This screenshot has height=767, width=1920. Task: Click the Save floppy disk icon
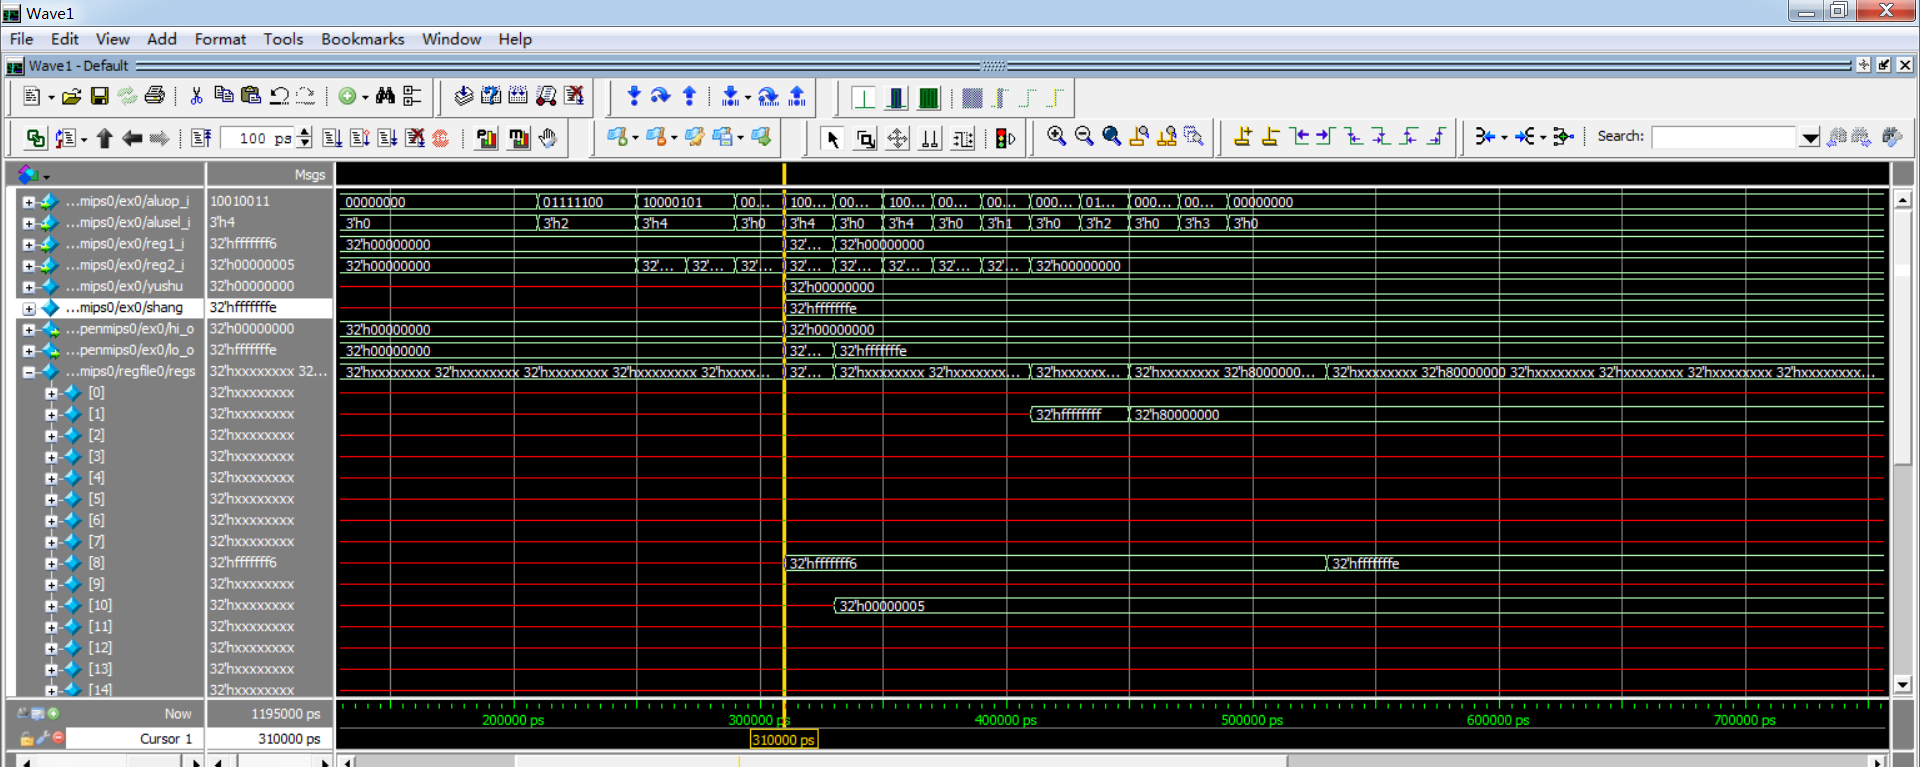click(x=99, y=96)
